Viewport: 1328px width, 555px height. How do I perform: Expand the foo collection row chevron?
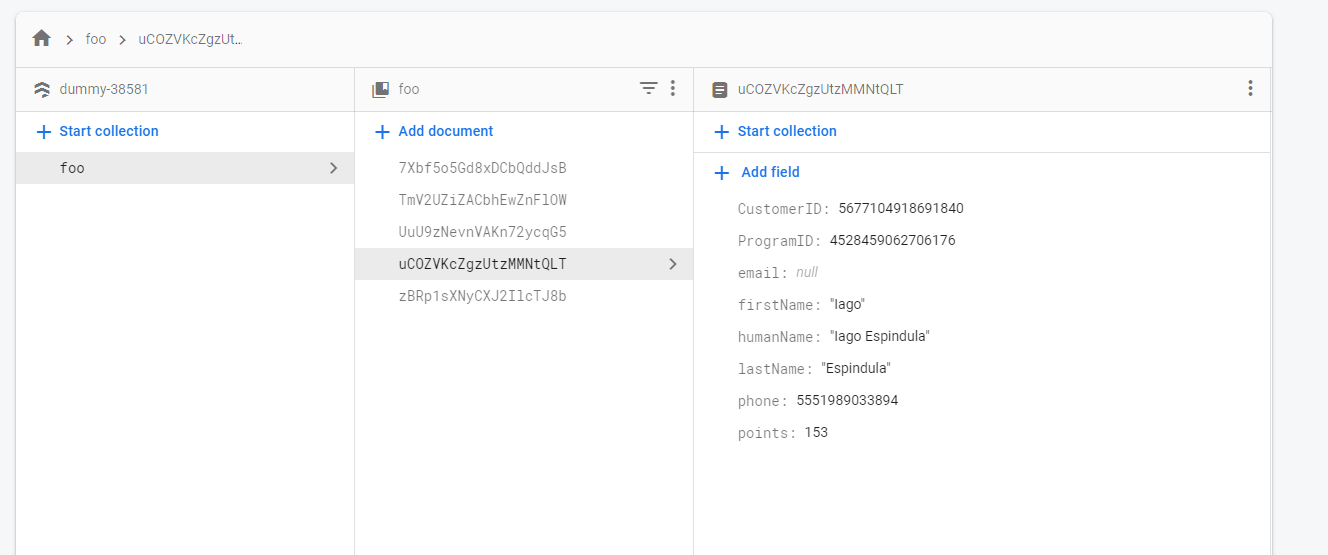click(334, 168)
